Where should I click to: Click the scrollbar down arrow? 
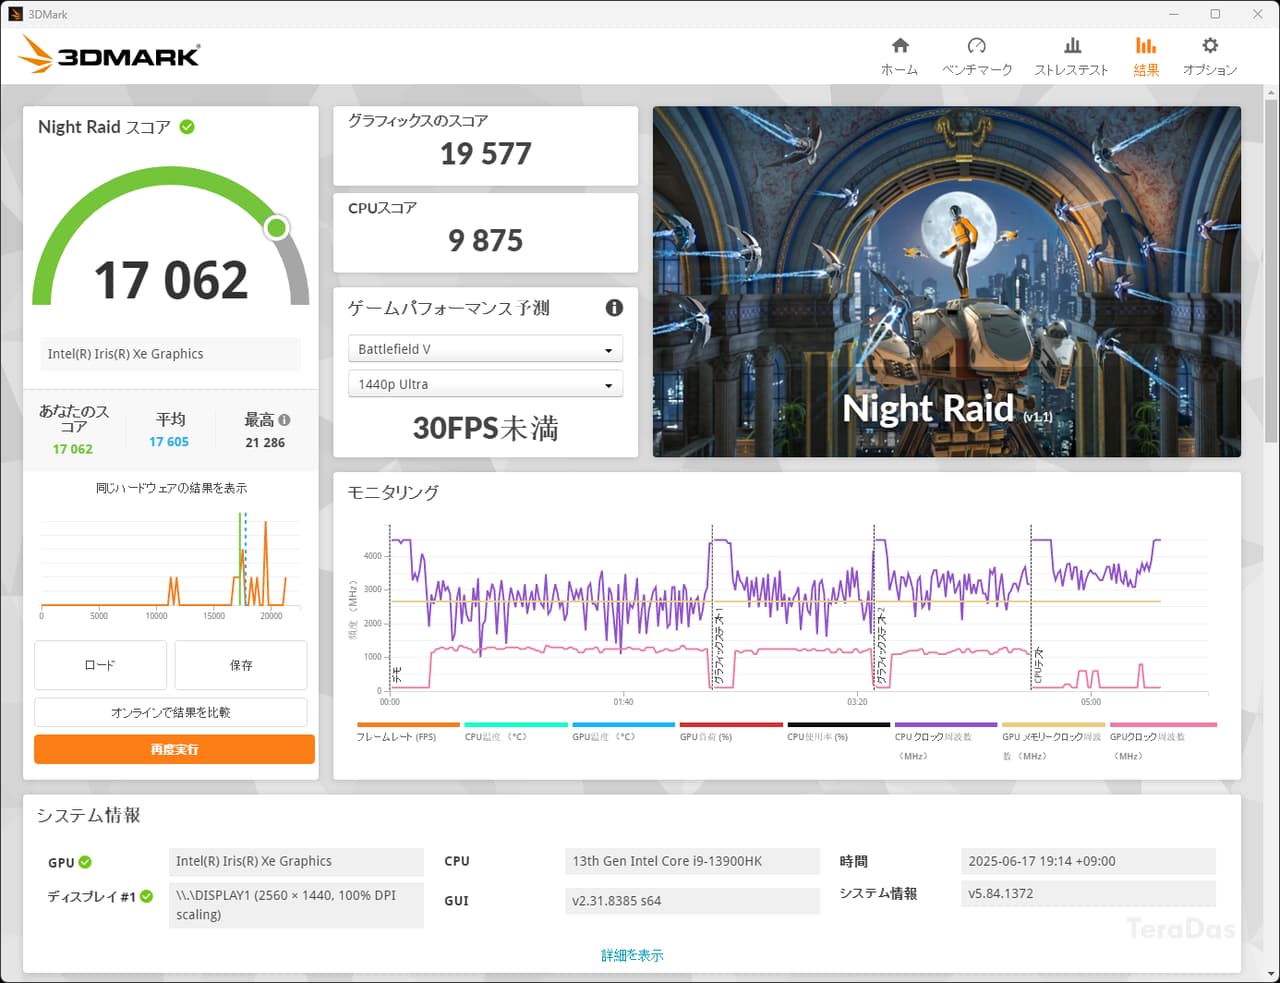pos(1271,974)
